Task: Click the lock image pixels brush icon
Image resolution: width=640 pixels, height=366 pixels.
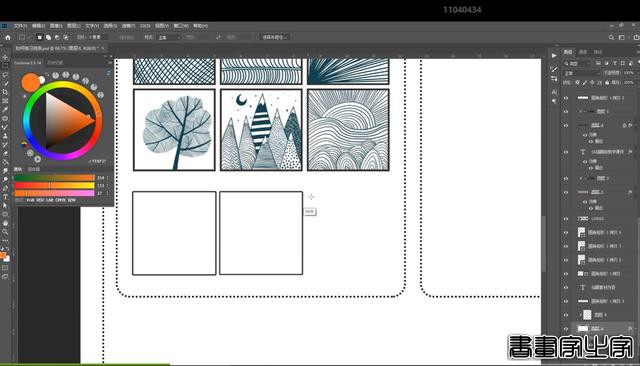Action: [584, 82]
